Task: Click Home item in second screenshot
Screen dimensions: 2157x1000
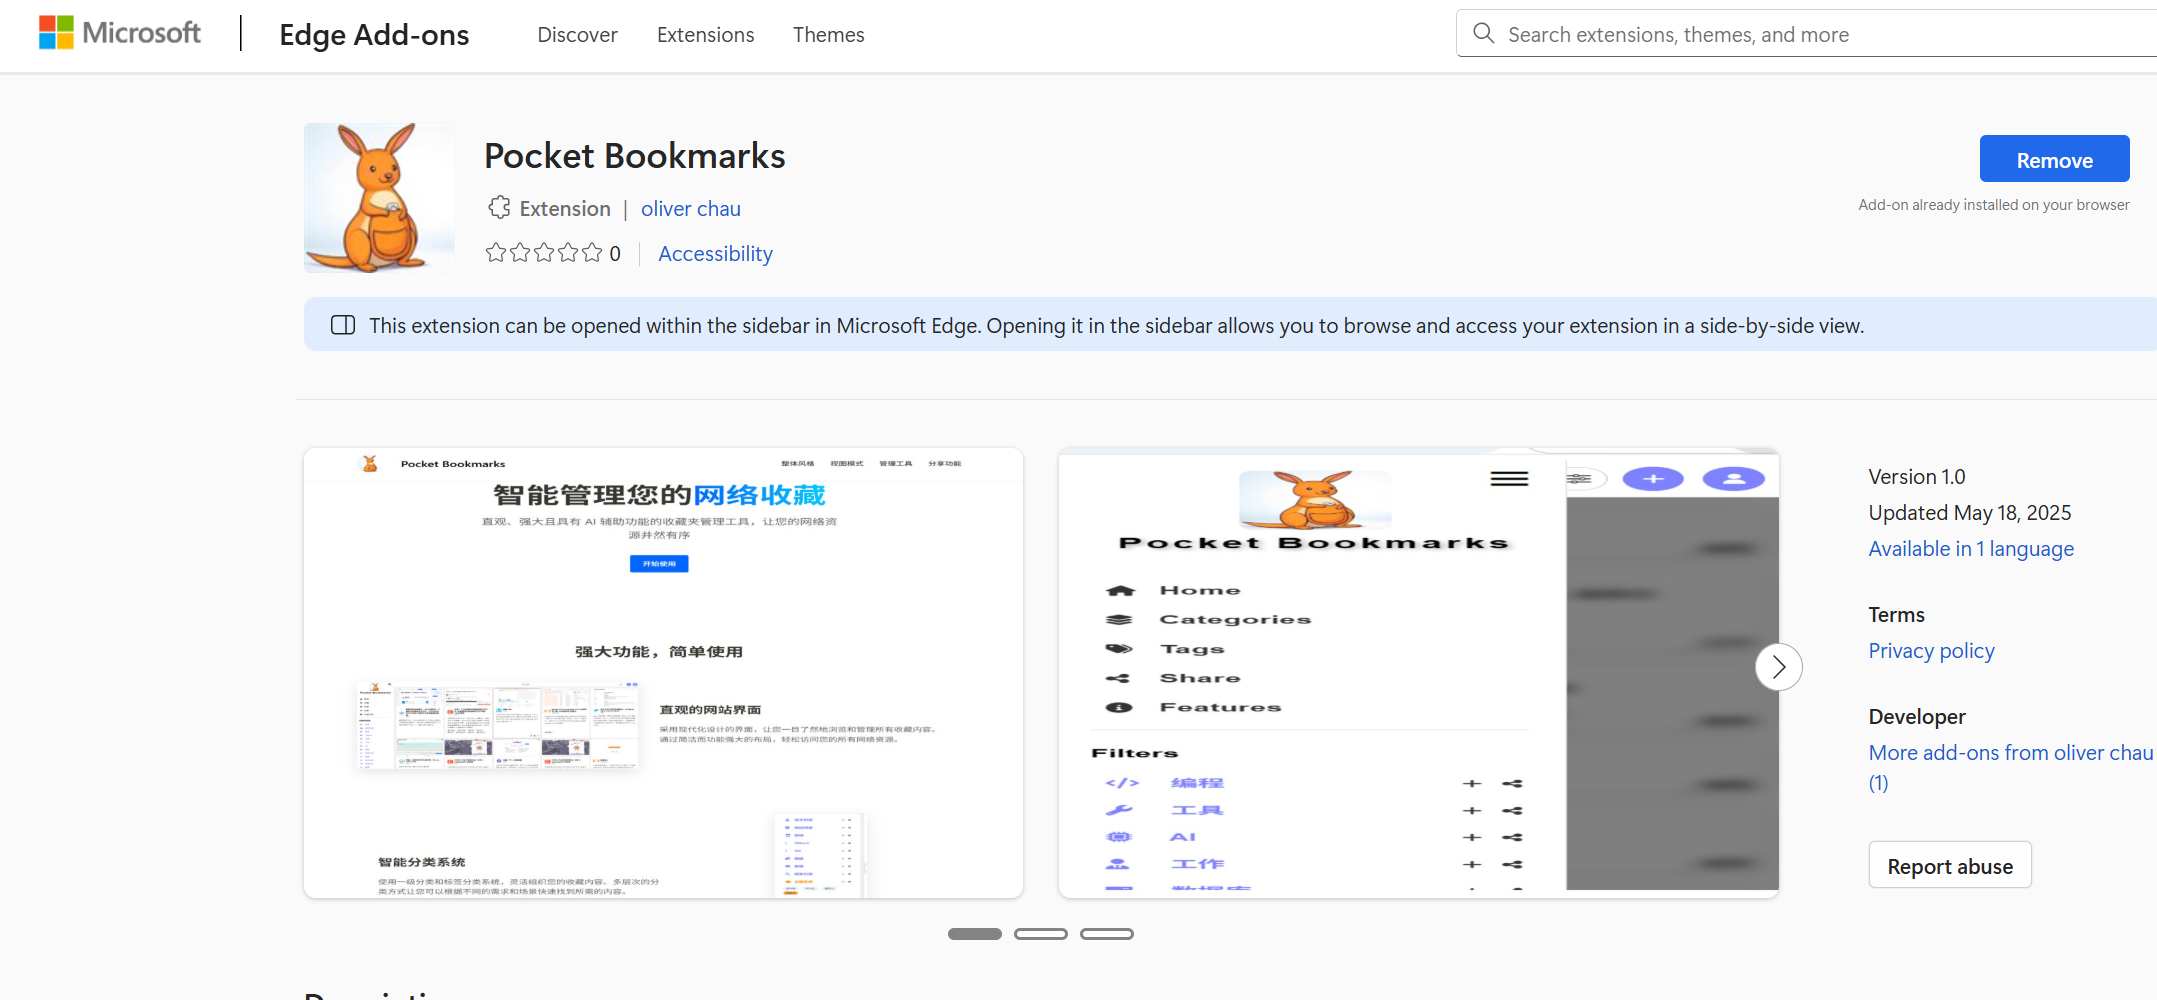Action: pos(1174,591)
